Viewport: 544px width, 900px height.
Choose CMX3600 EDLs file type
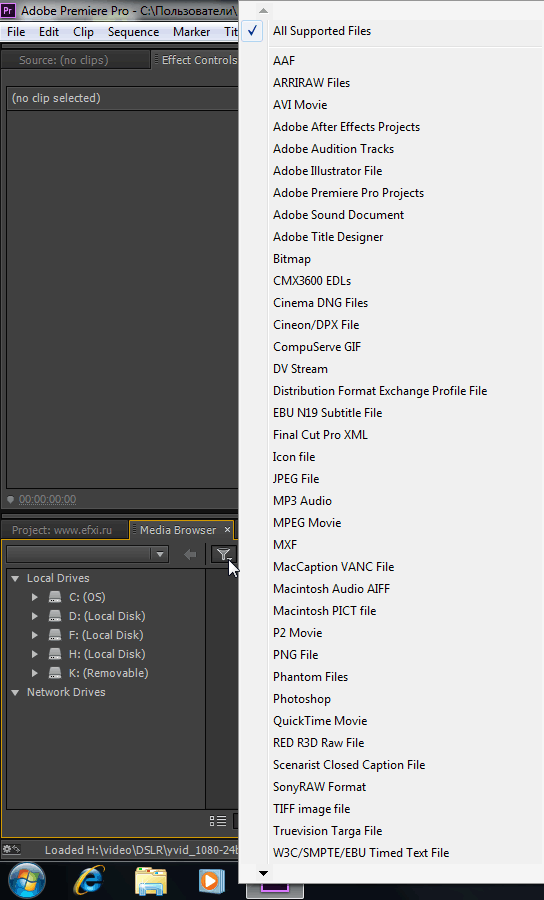point(312,281)
